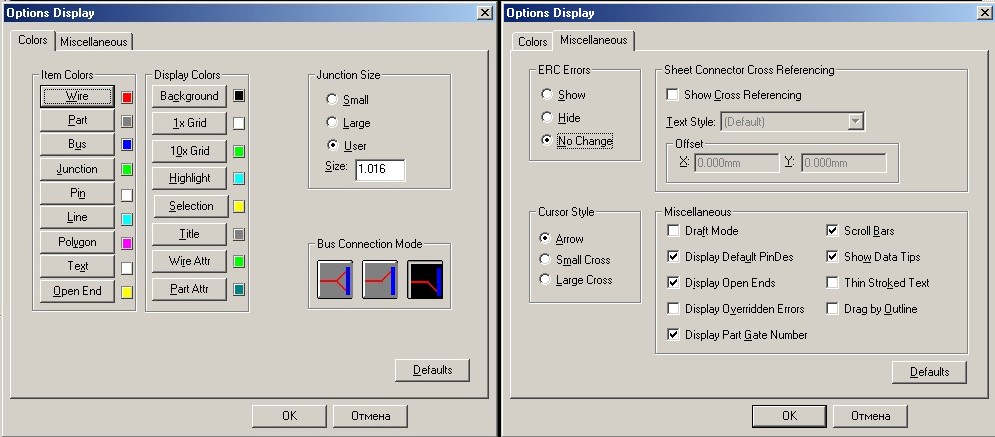
Task: Click the Polygon item color button
Action: pos(77,242)
